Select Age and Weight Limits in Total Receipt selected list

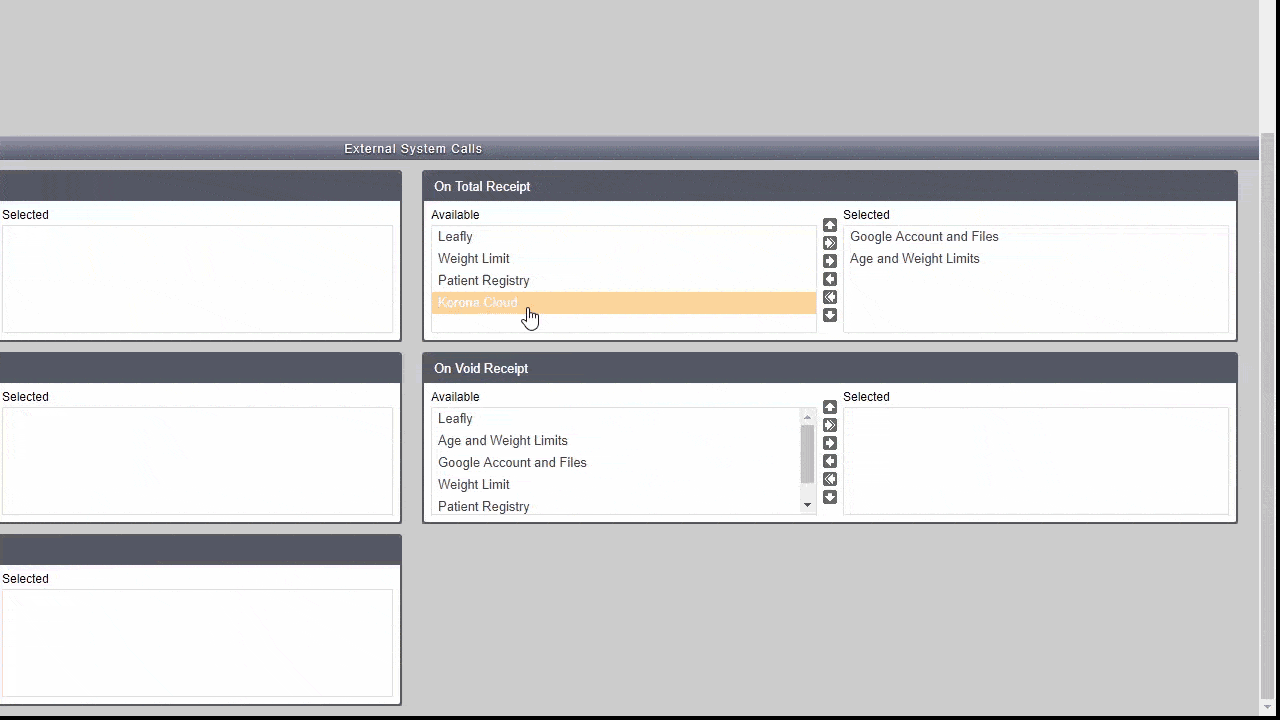1035,259
